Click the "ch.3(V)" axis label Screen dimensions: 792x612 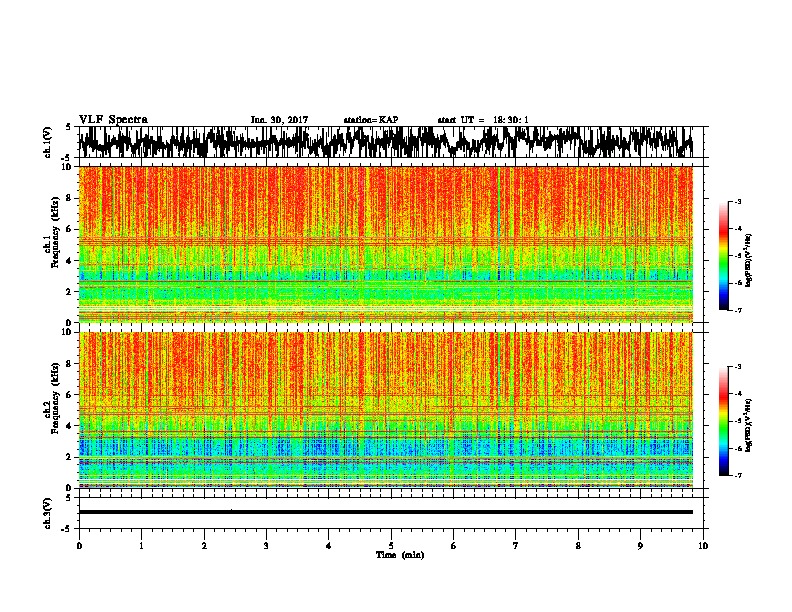pos(48,513)
